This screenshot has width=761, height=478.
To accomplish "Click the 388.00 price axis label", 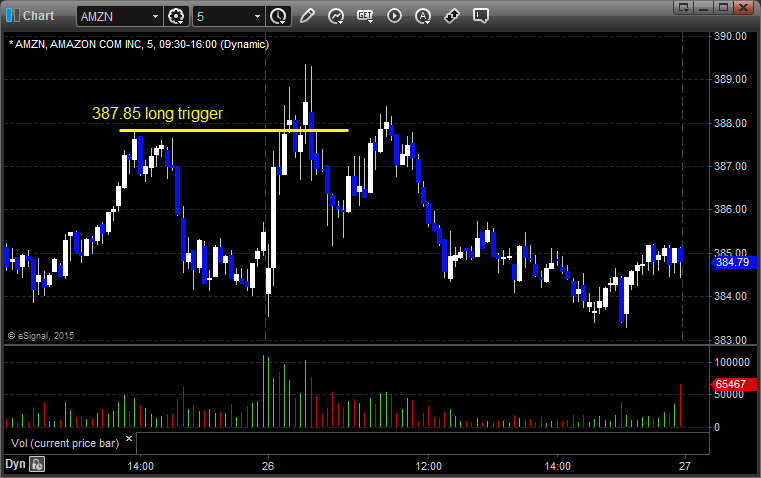I will coord(730,123).
